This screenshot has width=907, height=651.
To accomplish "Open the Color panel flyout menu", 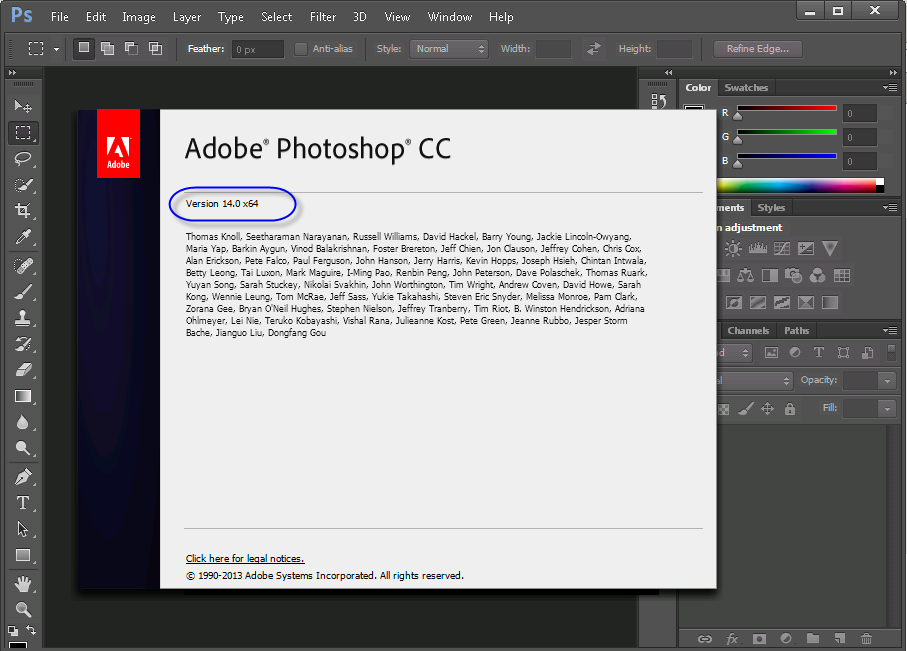I will tap(890, 87).
